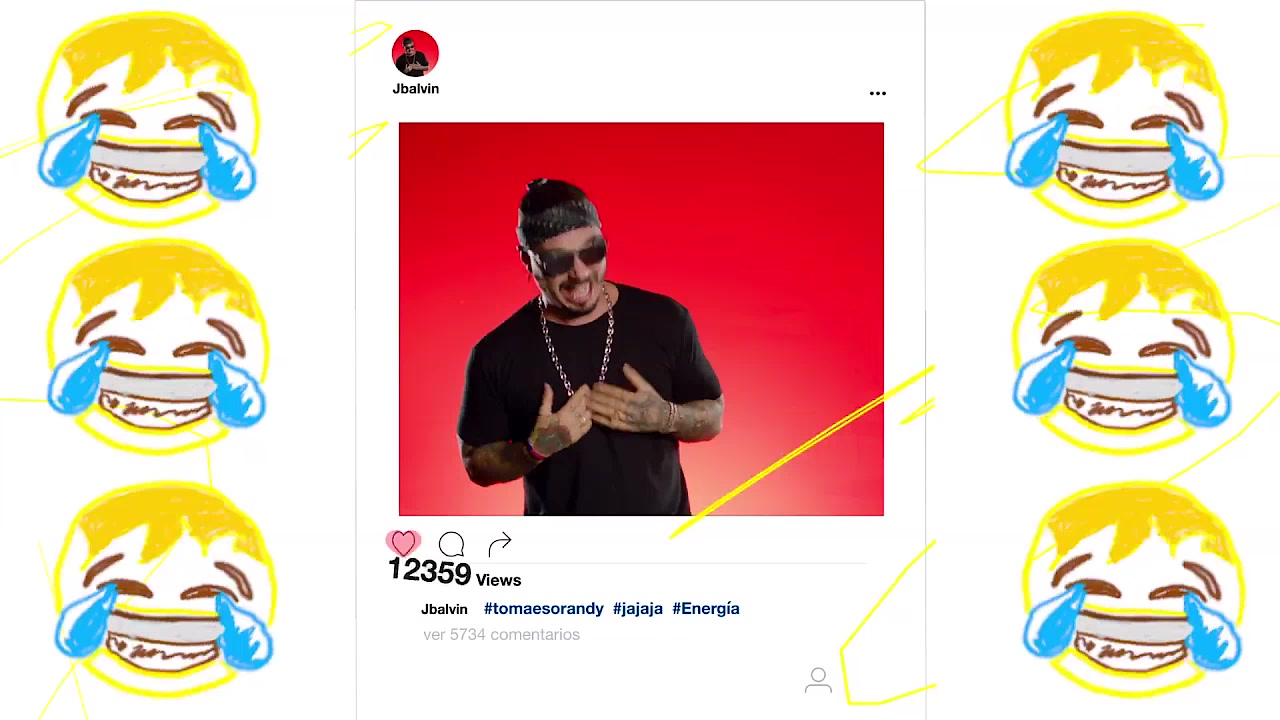
Task: Click the bottom-left laughing emoji drawing
Action: [165, 590]
